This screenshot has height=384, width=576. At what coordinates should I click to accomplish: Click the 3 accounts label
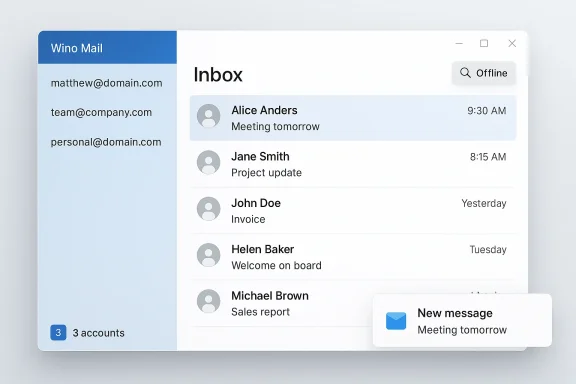(x=98, y=333)
